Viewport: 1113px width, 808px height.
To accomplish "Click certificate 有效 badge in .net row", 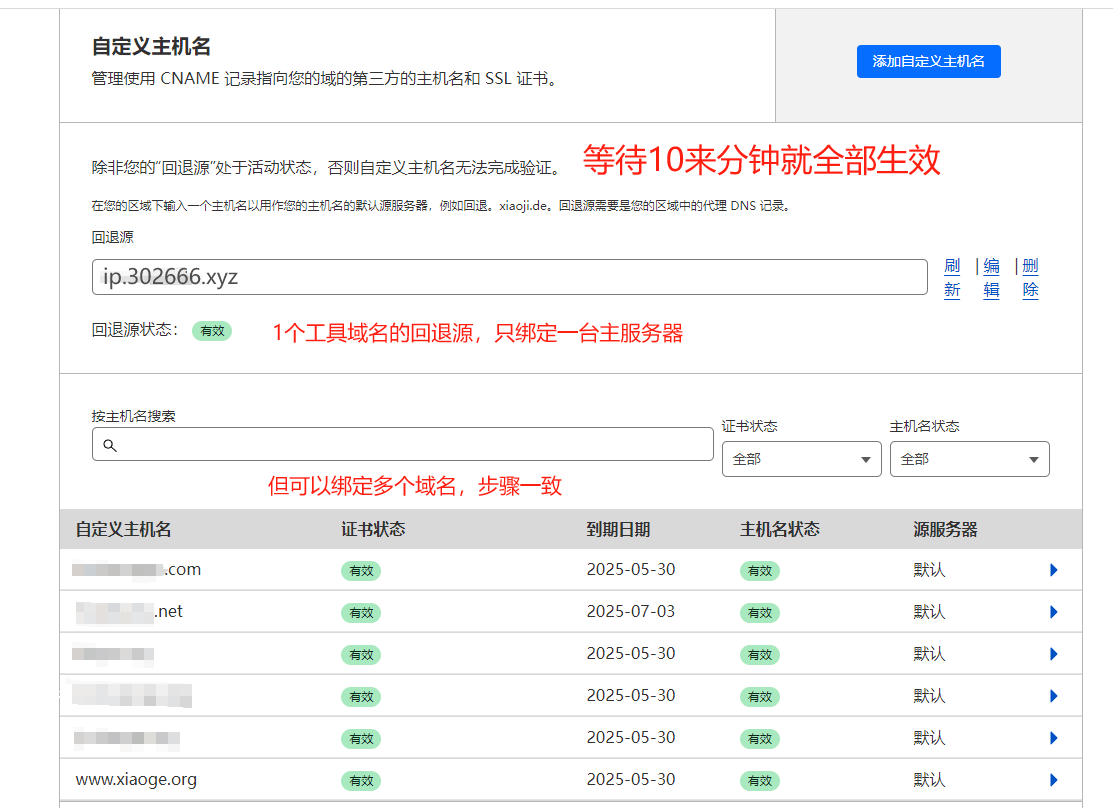I will pyautogui.click(x=360, y=613).
